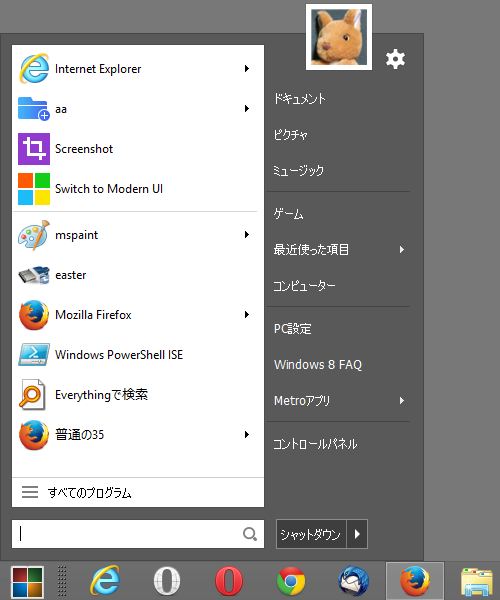This screenshot has height=600, width=500.
Task: Click the hamburger icon beside すべてのプログラム
Action: coord(30,492)
